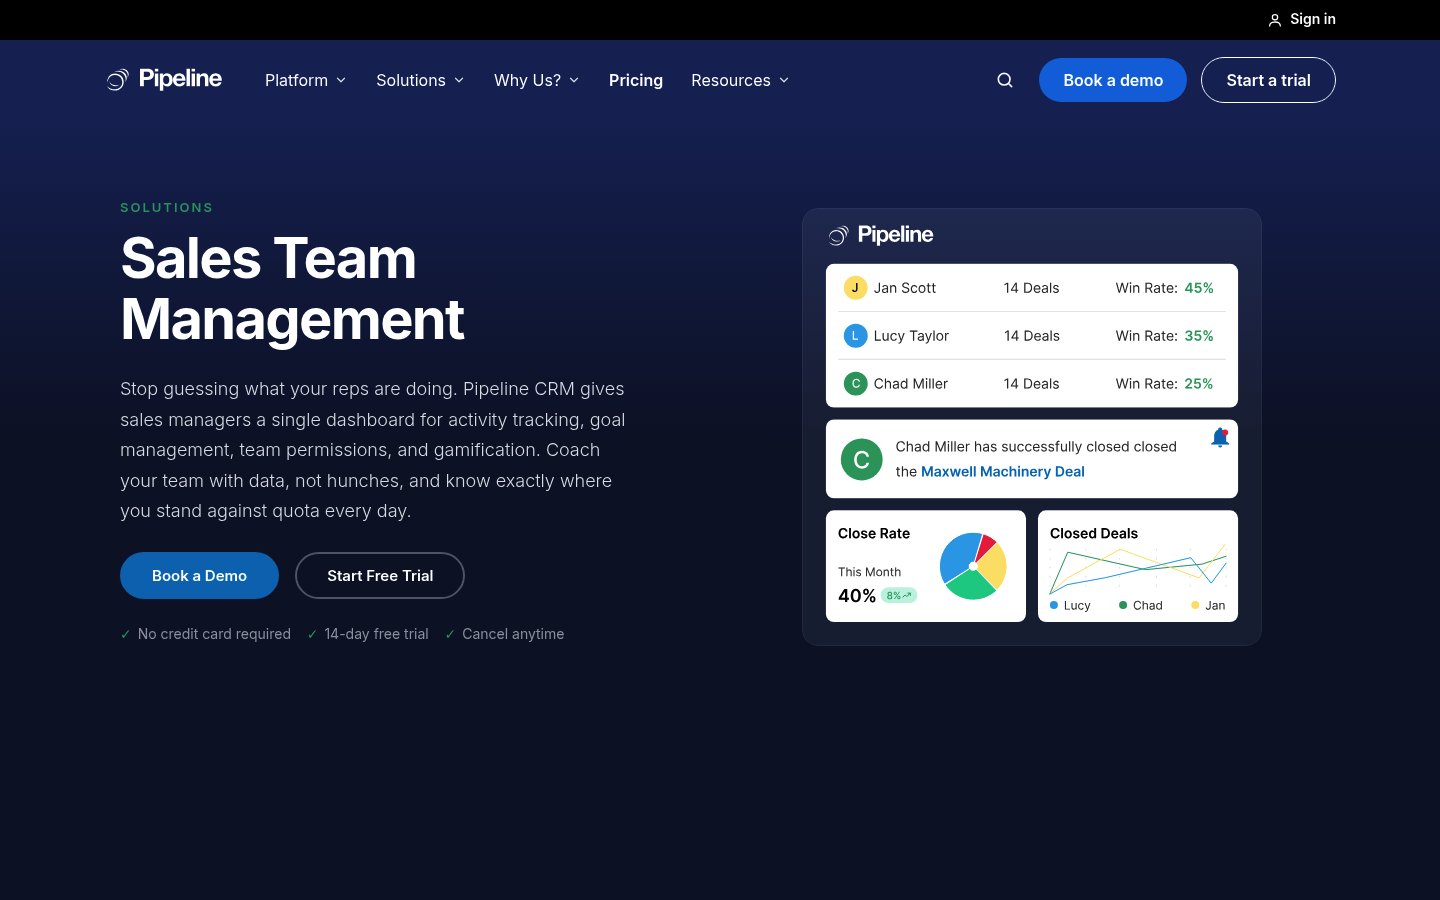Image resolution: width=1440 pixels, height=900 pixels.
Task: Open the Resources dropdown menu
Action: 740,80
